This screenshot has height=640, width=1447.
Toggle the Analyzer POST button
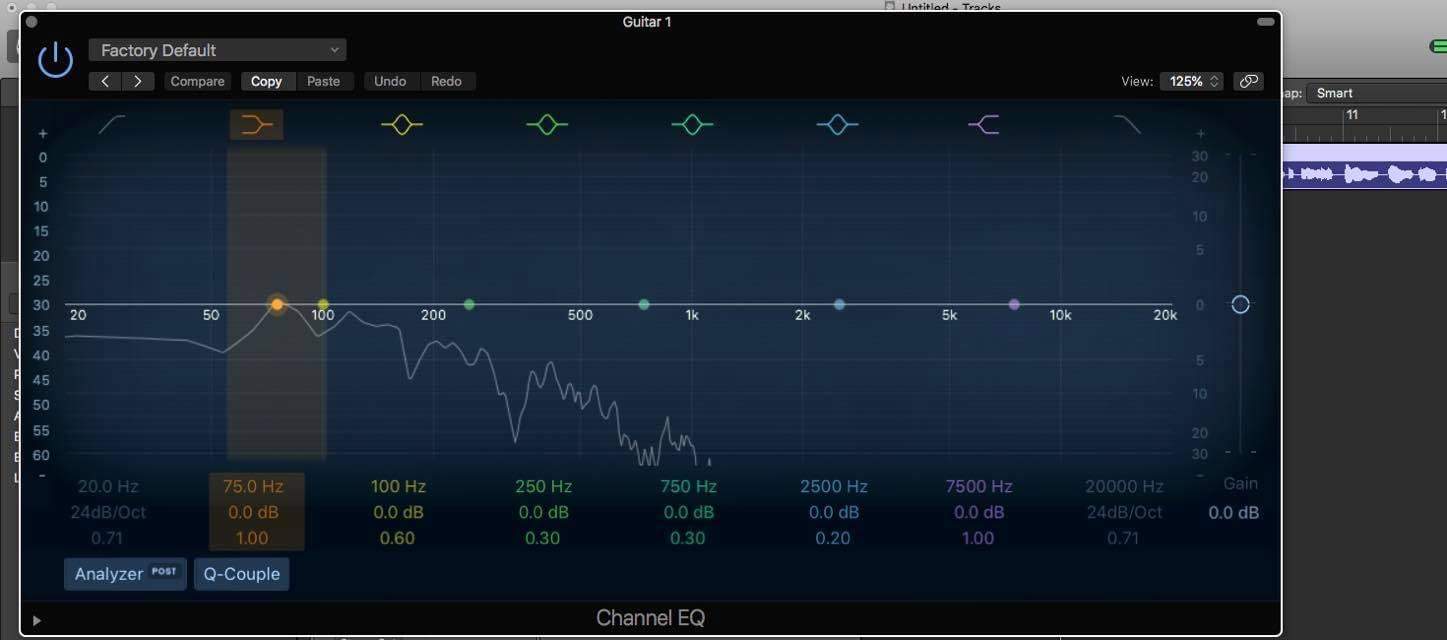click(x=125, y=574)
